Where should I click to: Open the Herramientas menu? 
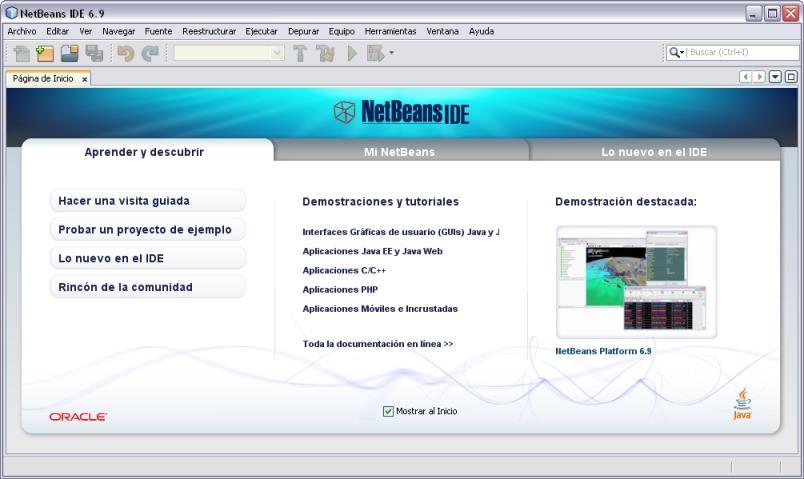pos(390,31)
